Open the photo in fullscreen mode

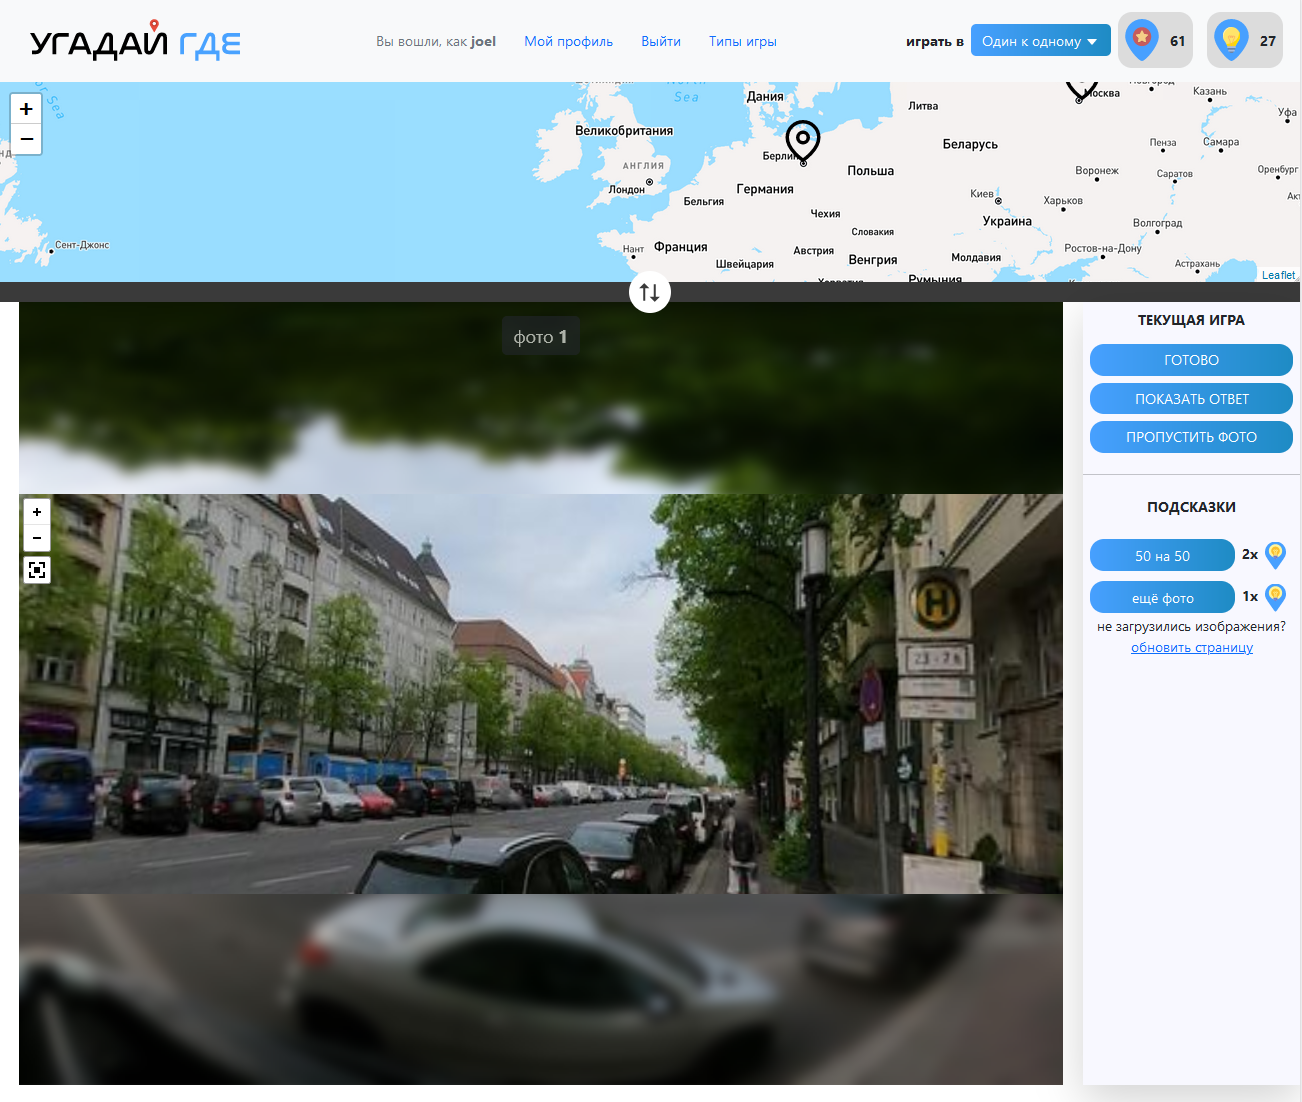37,570
